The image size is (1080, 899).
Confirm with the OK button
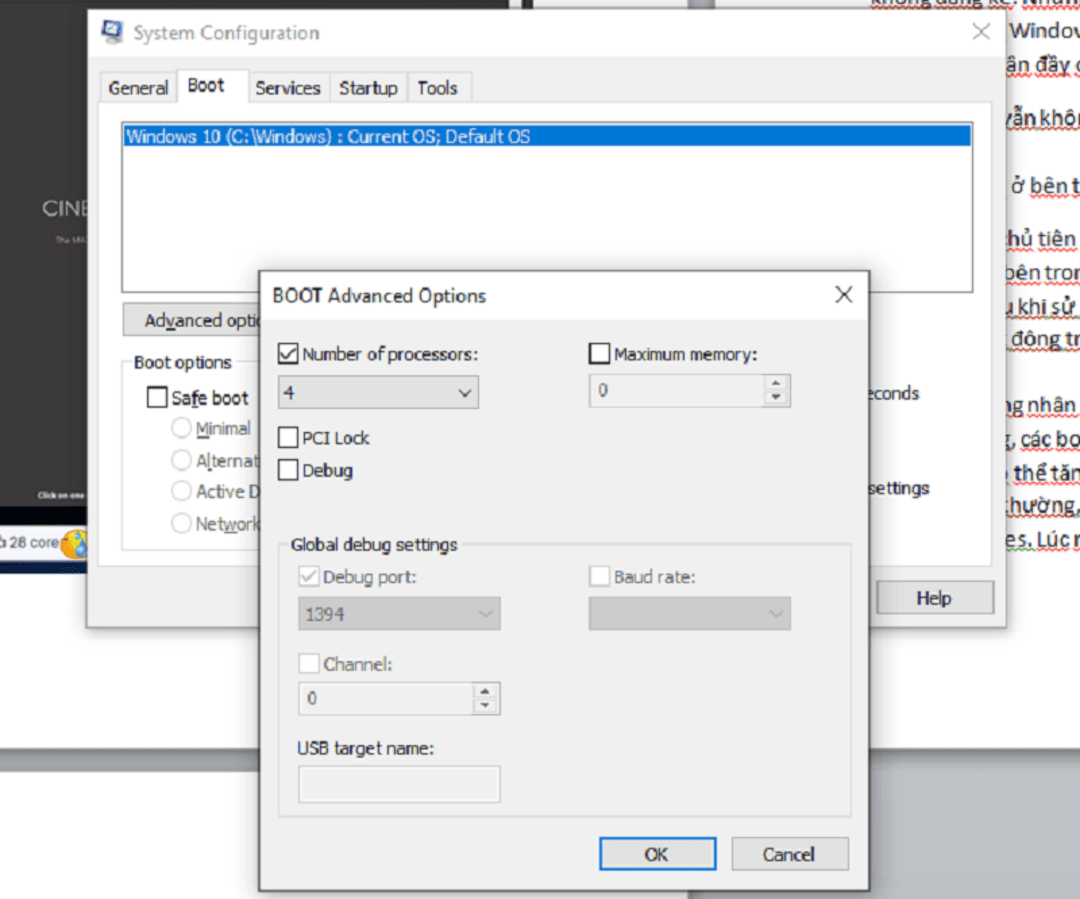point(657,854)
